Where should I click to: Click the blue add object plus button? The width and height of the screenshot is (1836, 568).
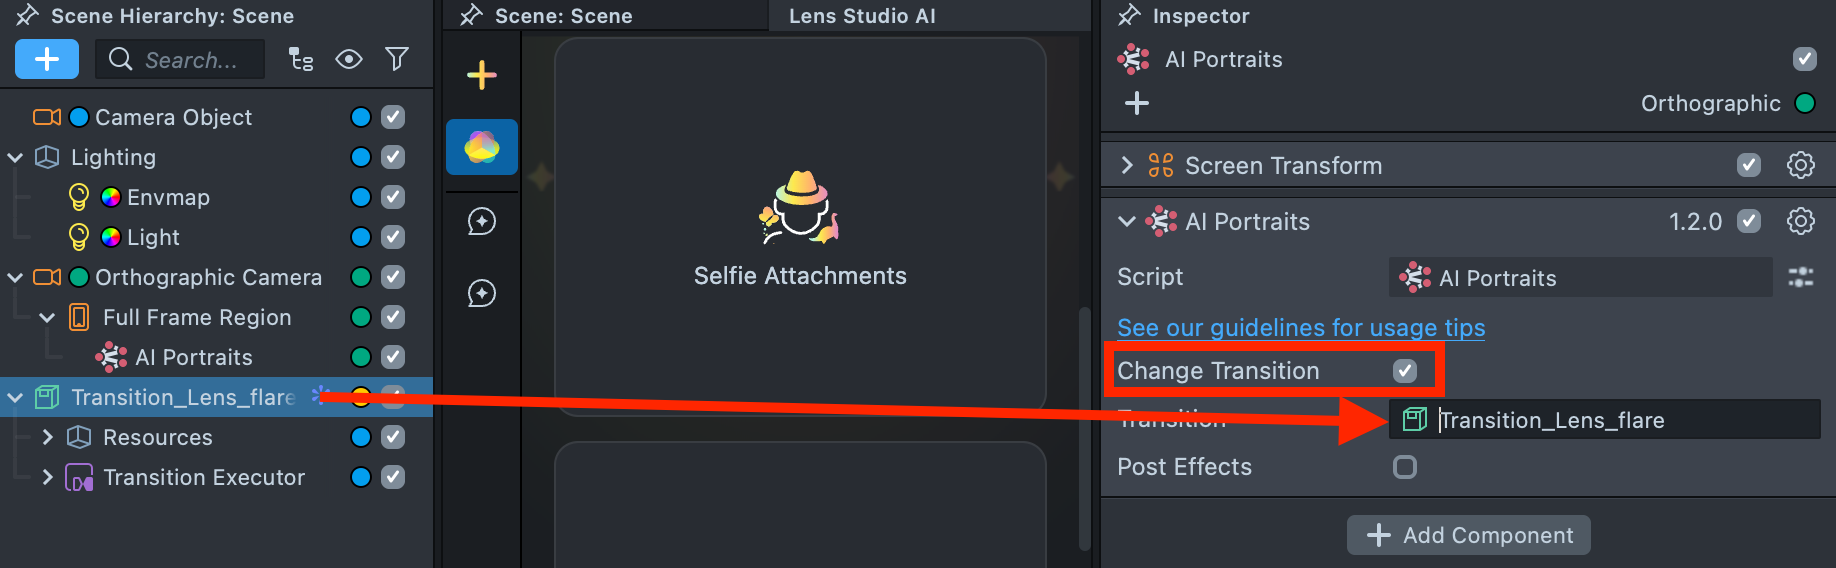(x=47, y=59)
